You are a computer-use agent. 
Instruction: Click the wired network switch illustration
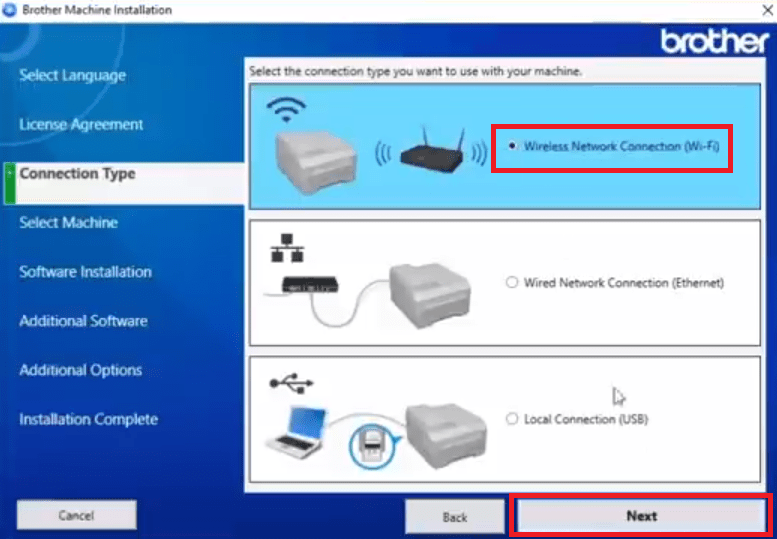click(x=310, y=284)
